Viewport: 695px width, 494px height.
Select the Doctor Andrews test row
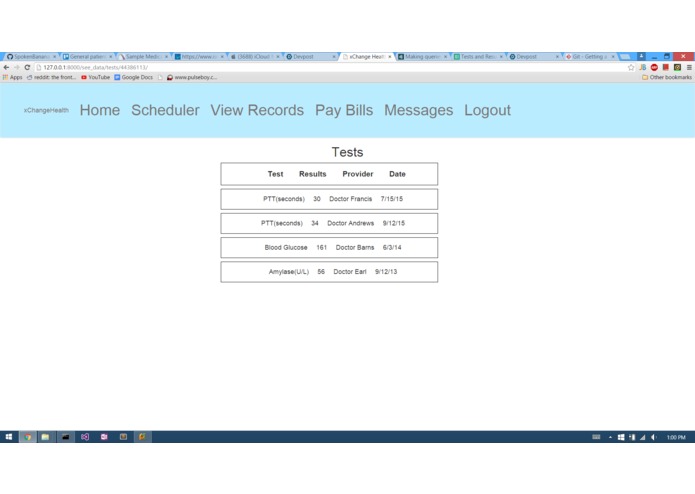pos(329,223)
